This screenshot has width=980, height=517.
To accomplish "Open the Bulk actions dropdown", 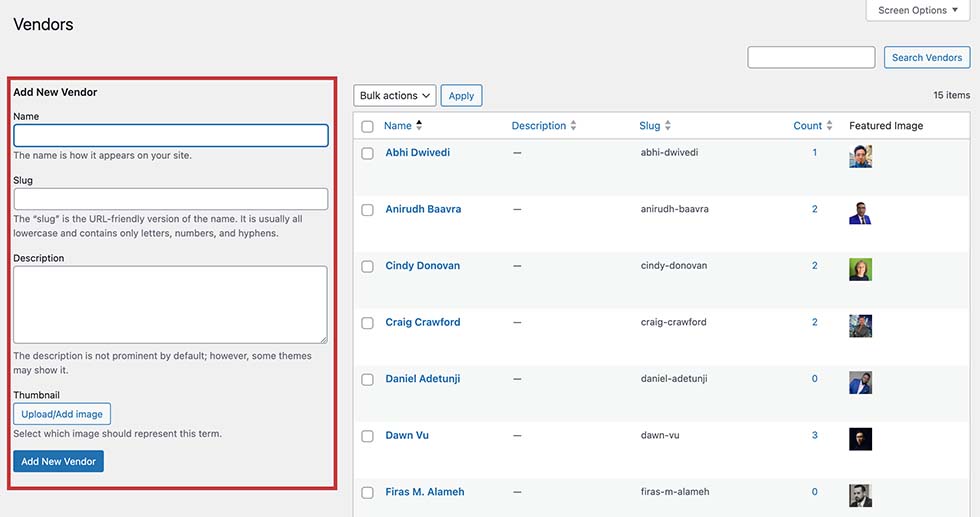I will point(394,96).
